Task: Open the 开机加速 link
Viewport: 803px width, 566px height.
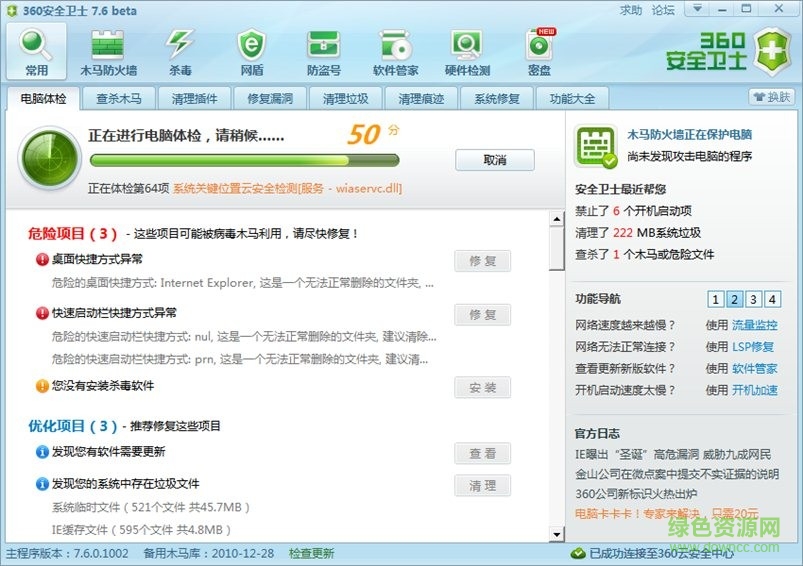Action: click(x=754, y=390)
